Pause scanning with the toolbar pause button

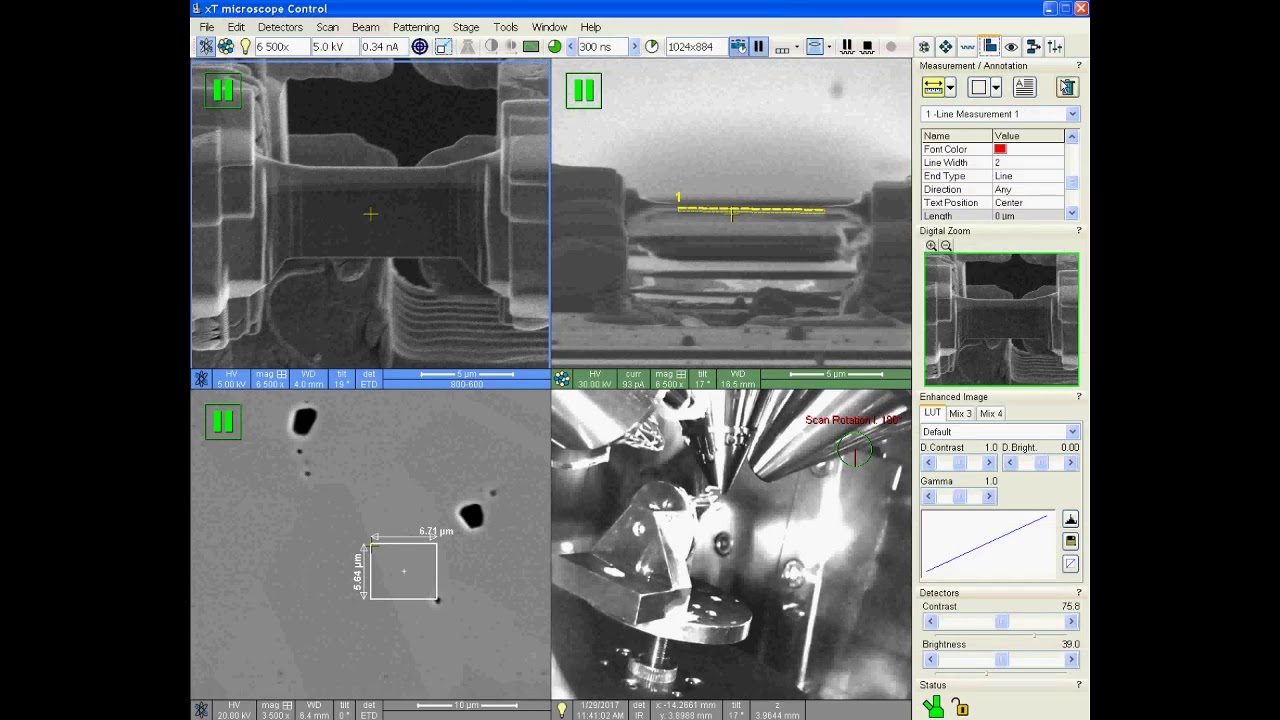point(759,46)
